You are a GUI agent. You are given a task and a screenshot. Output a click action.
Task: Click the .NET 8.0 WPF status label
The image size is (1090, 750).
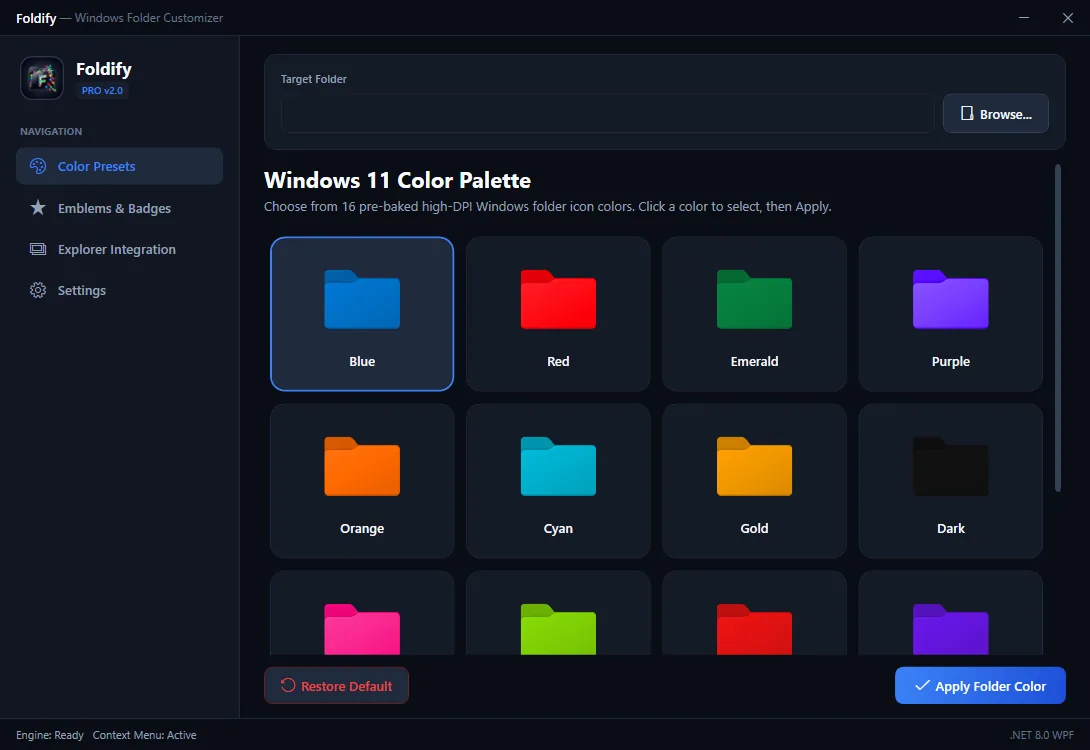pyautogui.click(x=1041, y=735)
